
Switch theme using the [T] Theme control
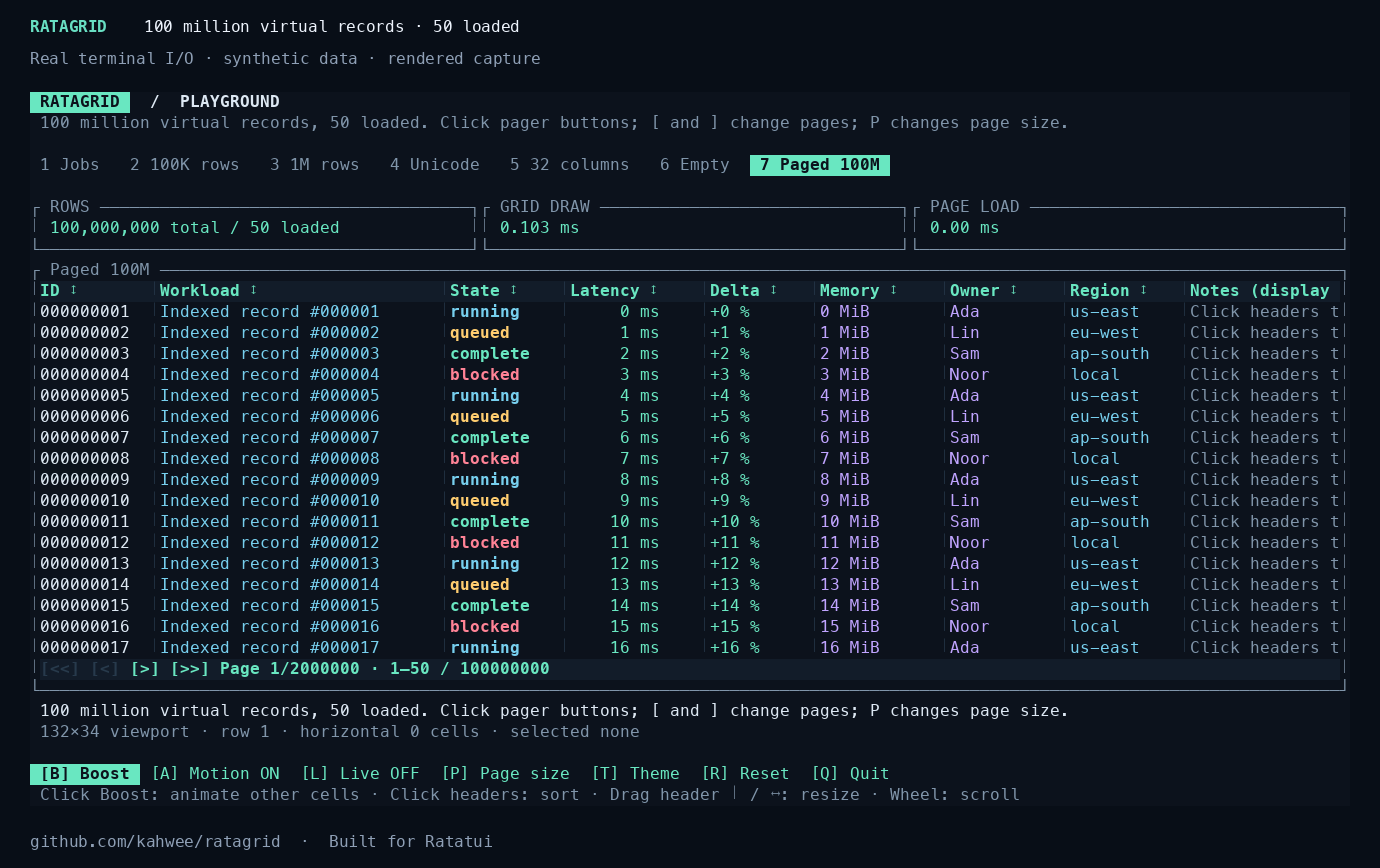coord(635,774)
